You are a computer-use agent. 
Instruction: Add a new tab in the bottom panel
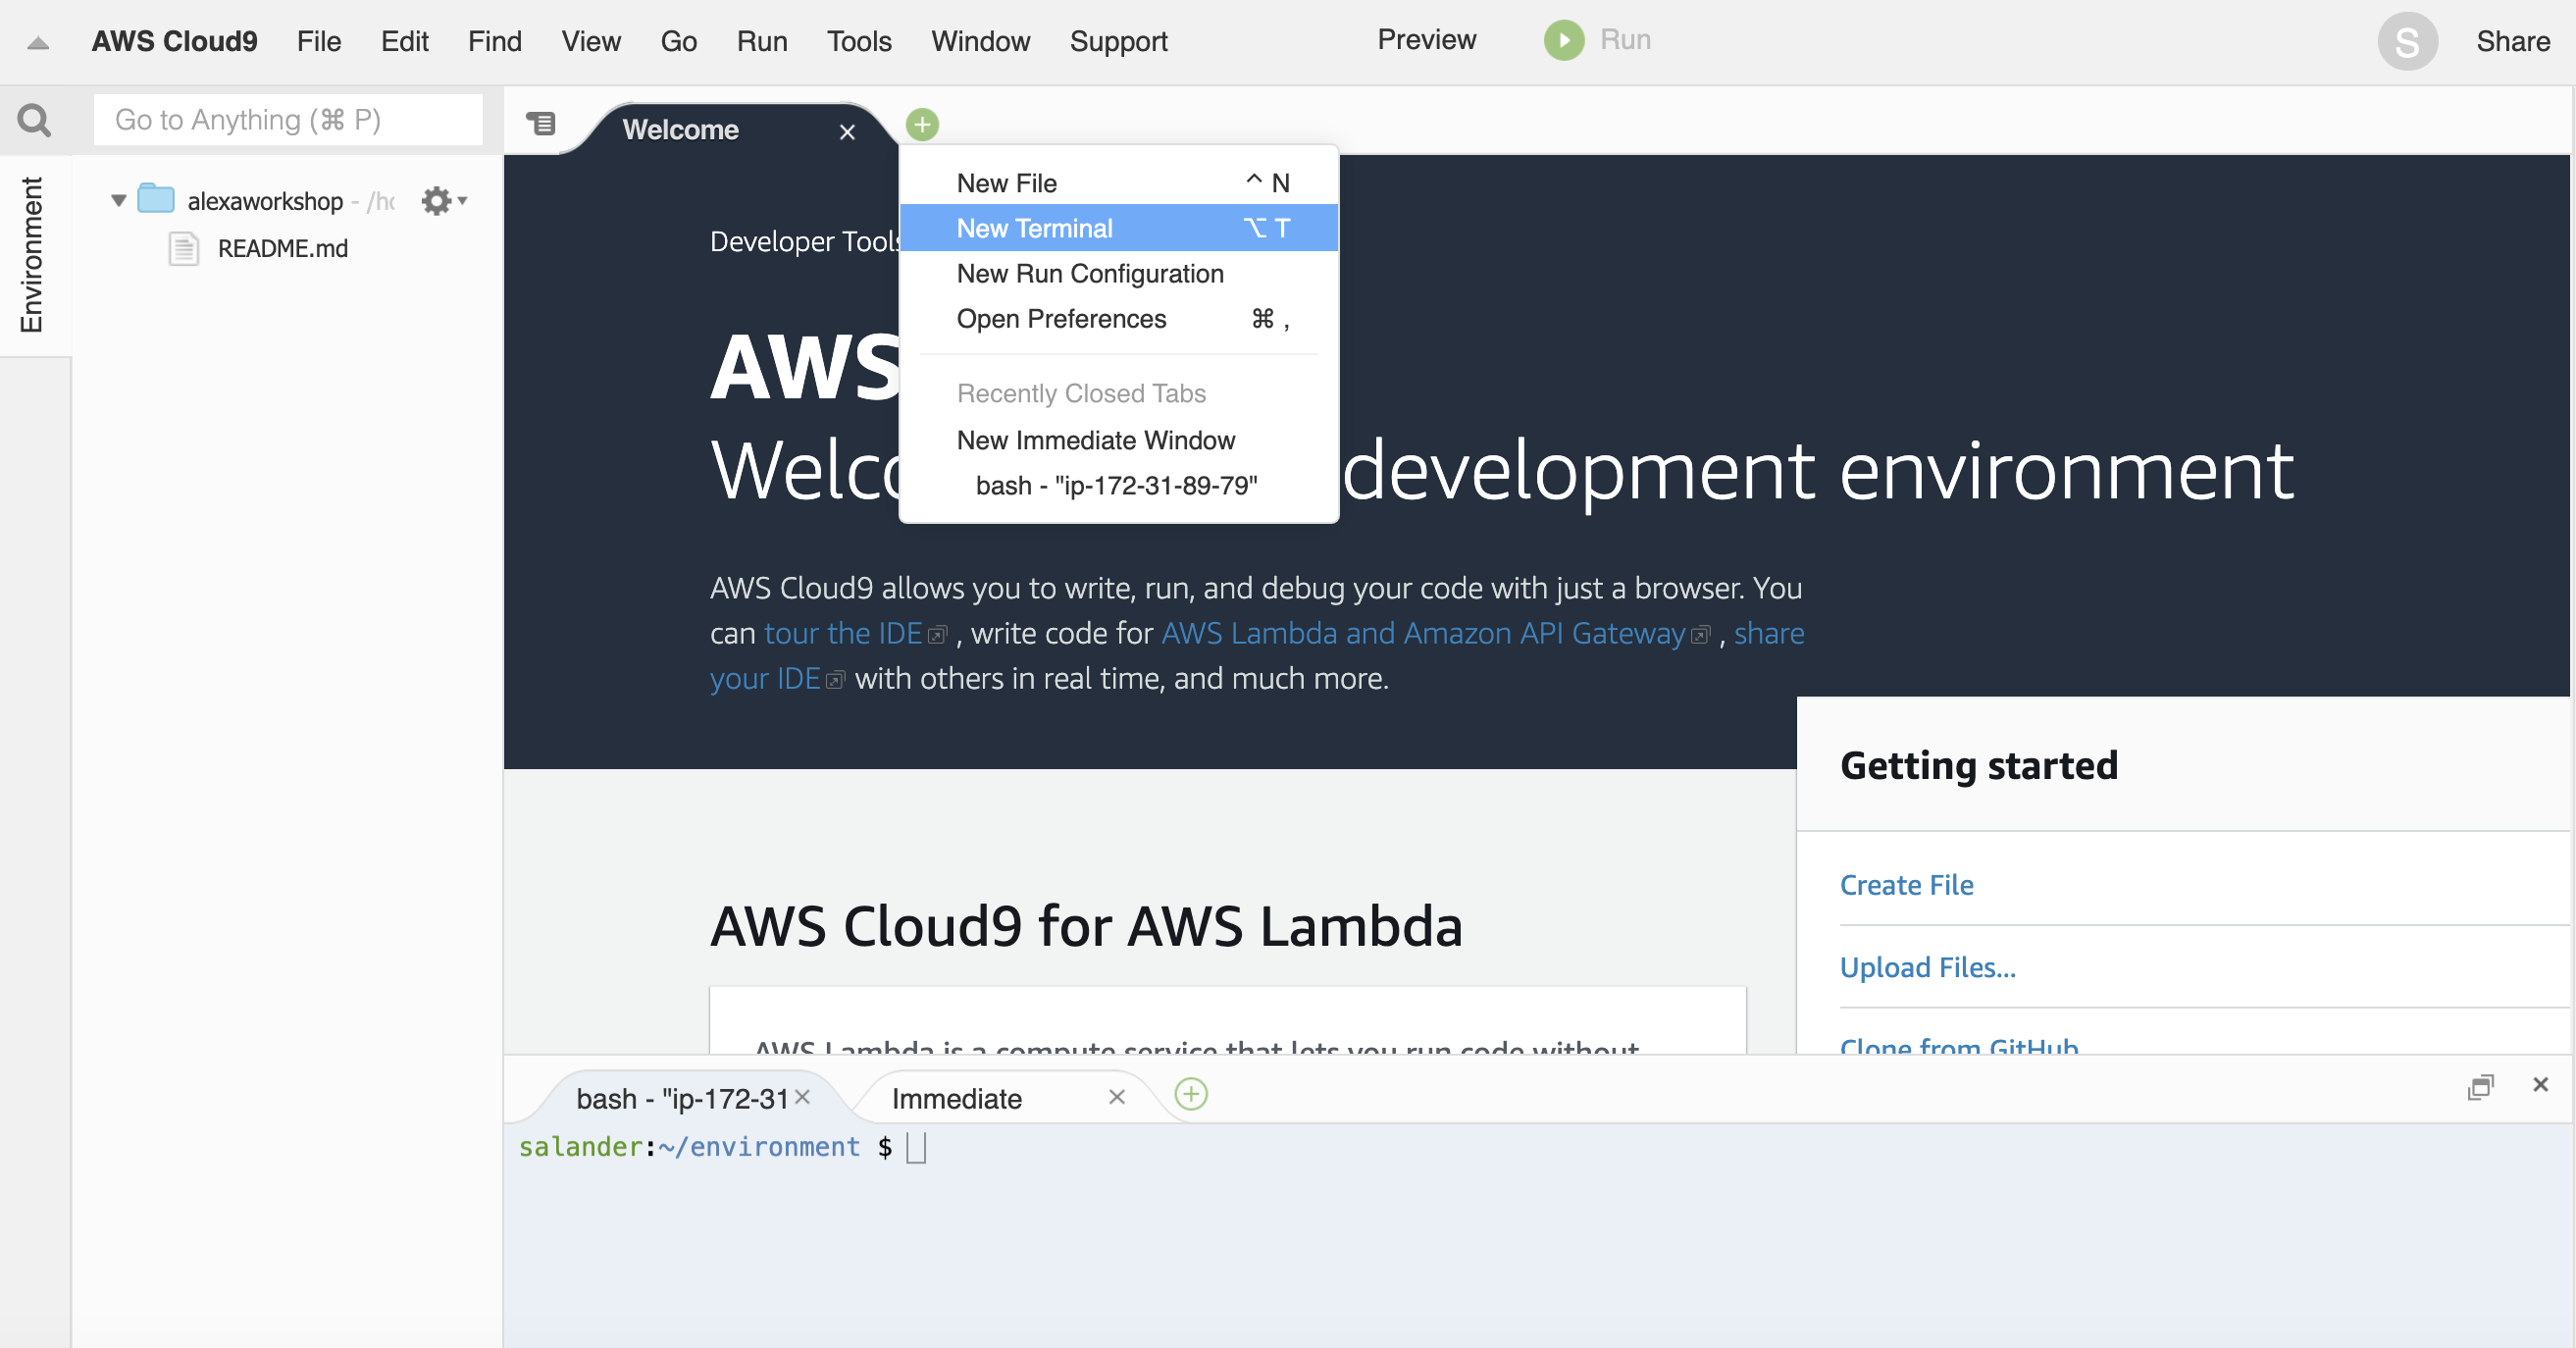1190,1094
